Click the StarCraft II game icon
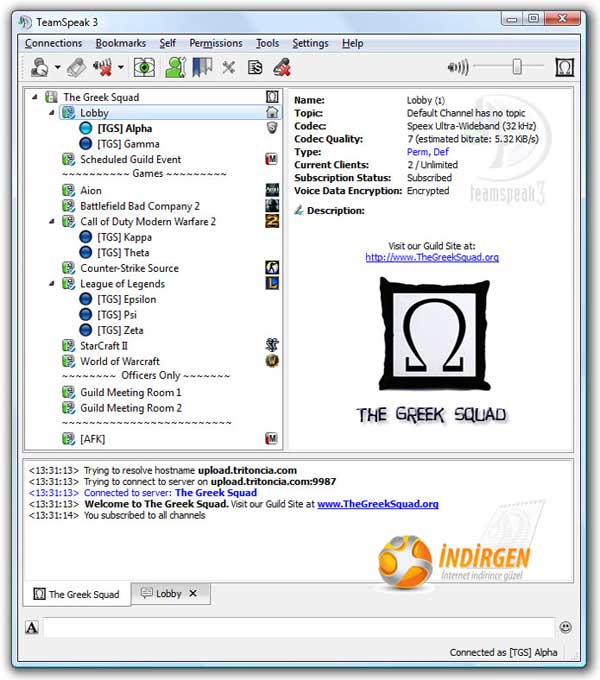The width and height of the screenshot is (600, 680). coord(272,345)
